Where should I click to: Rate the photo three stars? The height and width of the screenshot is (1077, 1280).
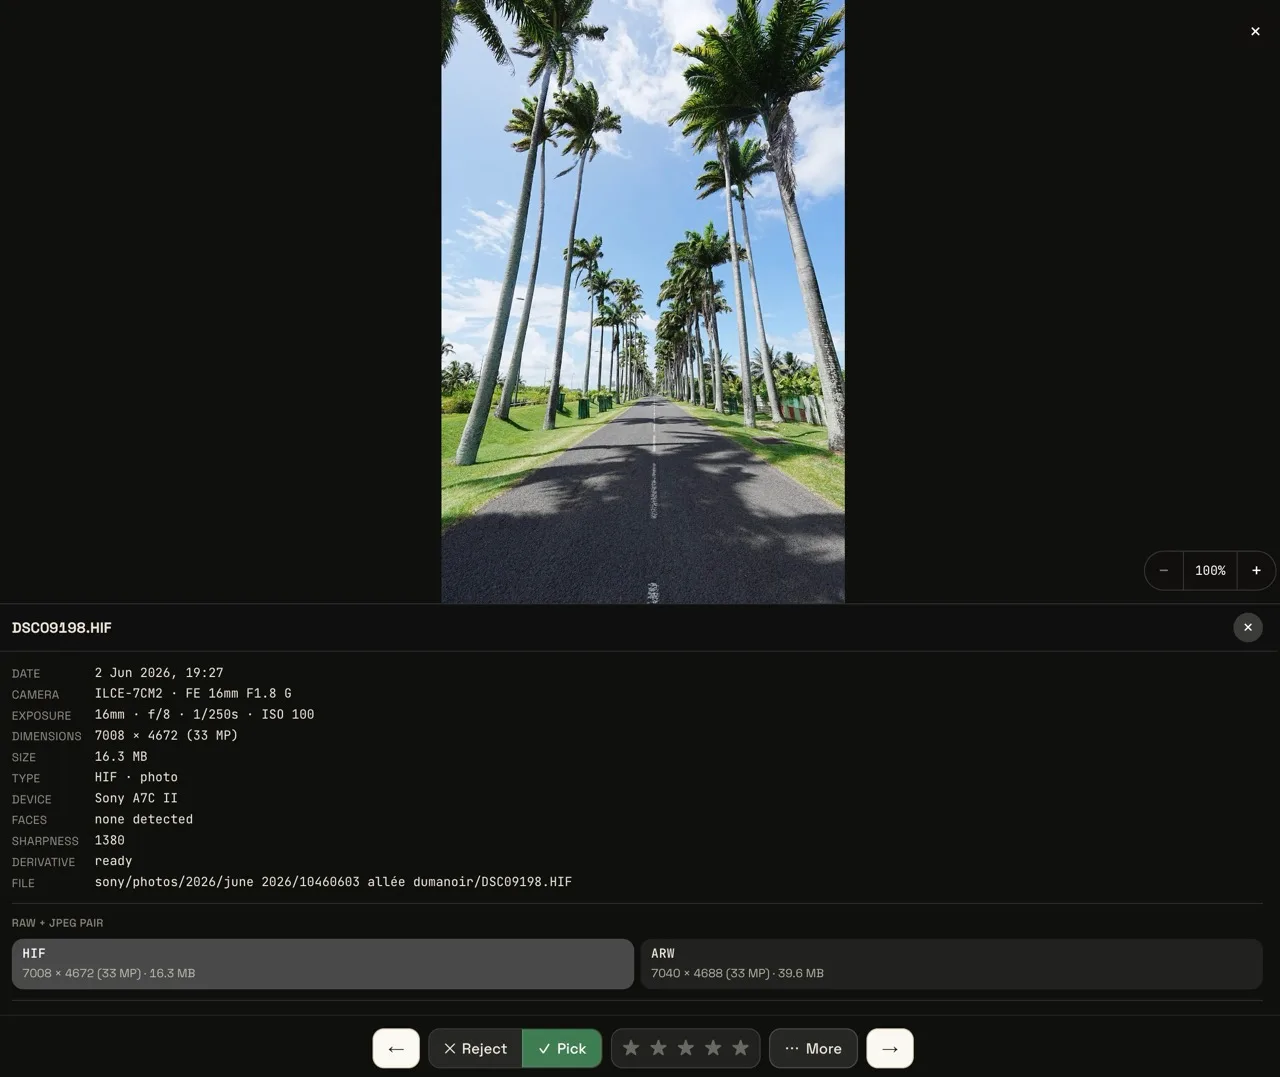686,1048
